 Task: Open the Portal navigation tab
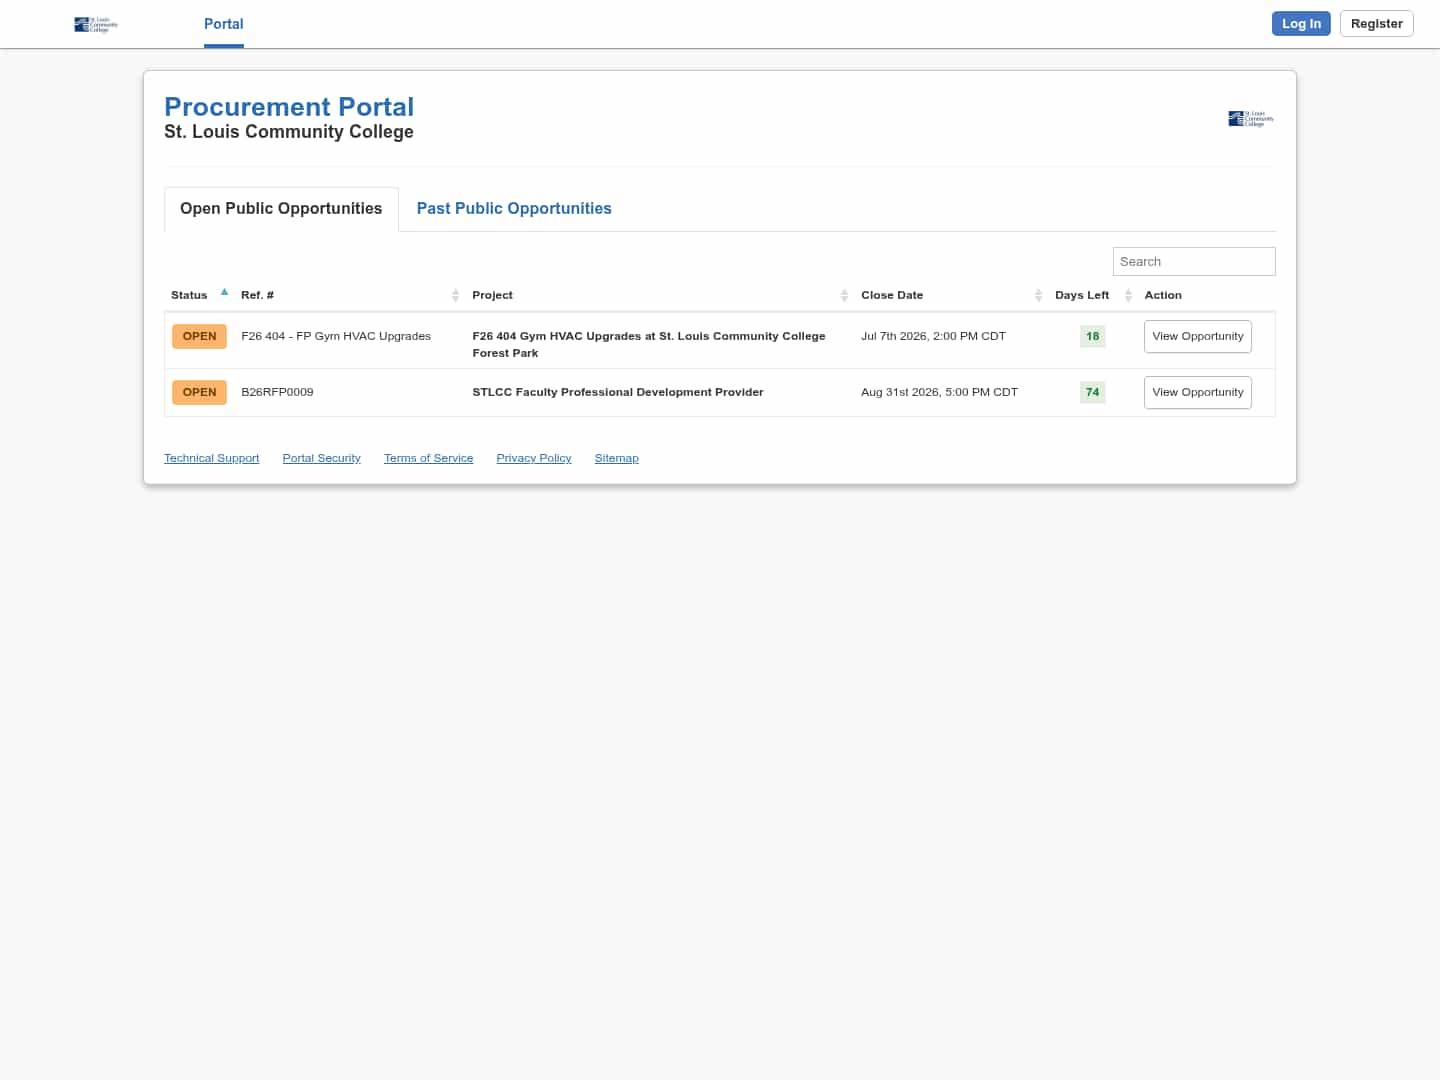point(224,24)
